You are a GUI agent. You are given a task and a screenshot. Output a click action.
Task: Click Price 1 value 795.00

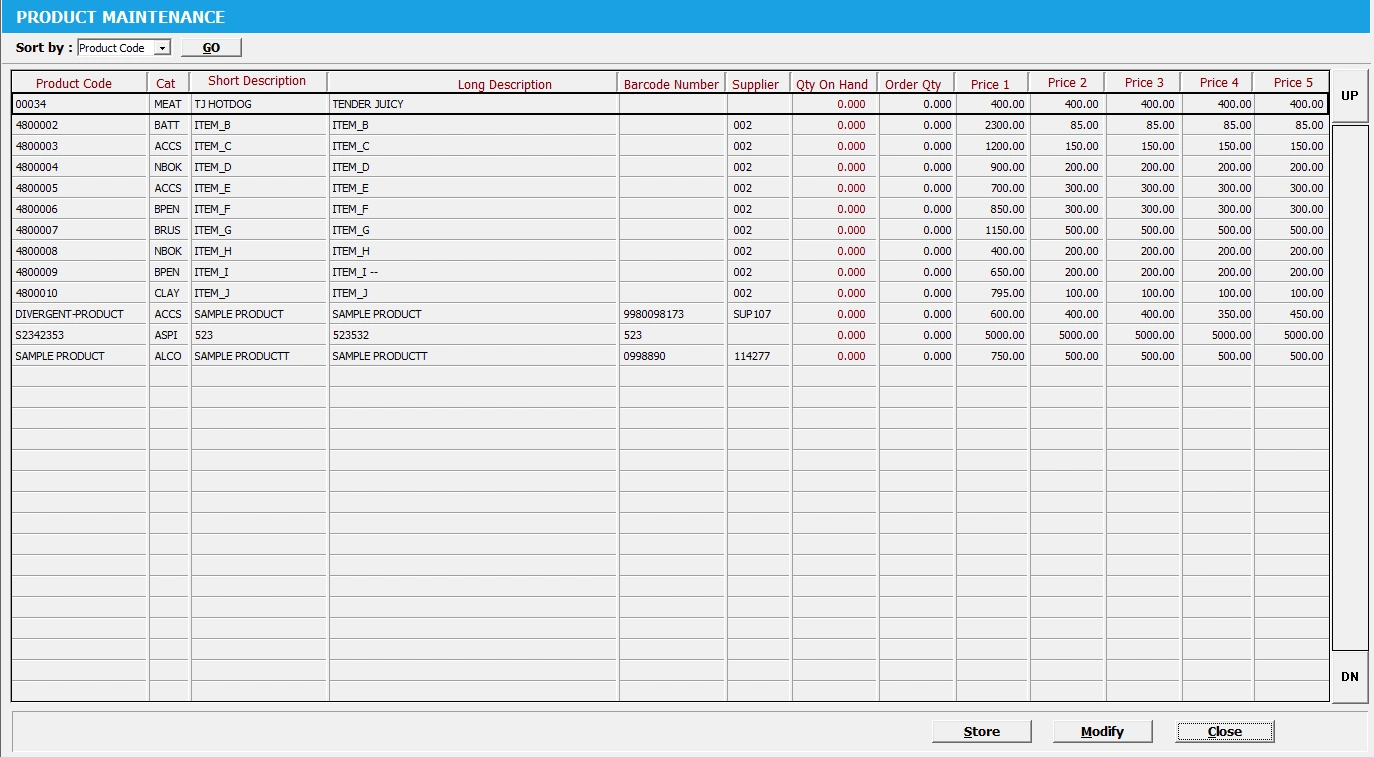click(x=992, y=293)
